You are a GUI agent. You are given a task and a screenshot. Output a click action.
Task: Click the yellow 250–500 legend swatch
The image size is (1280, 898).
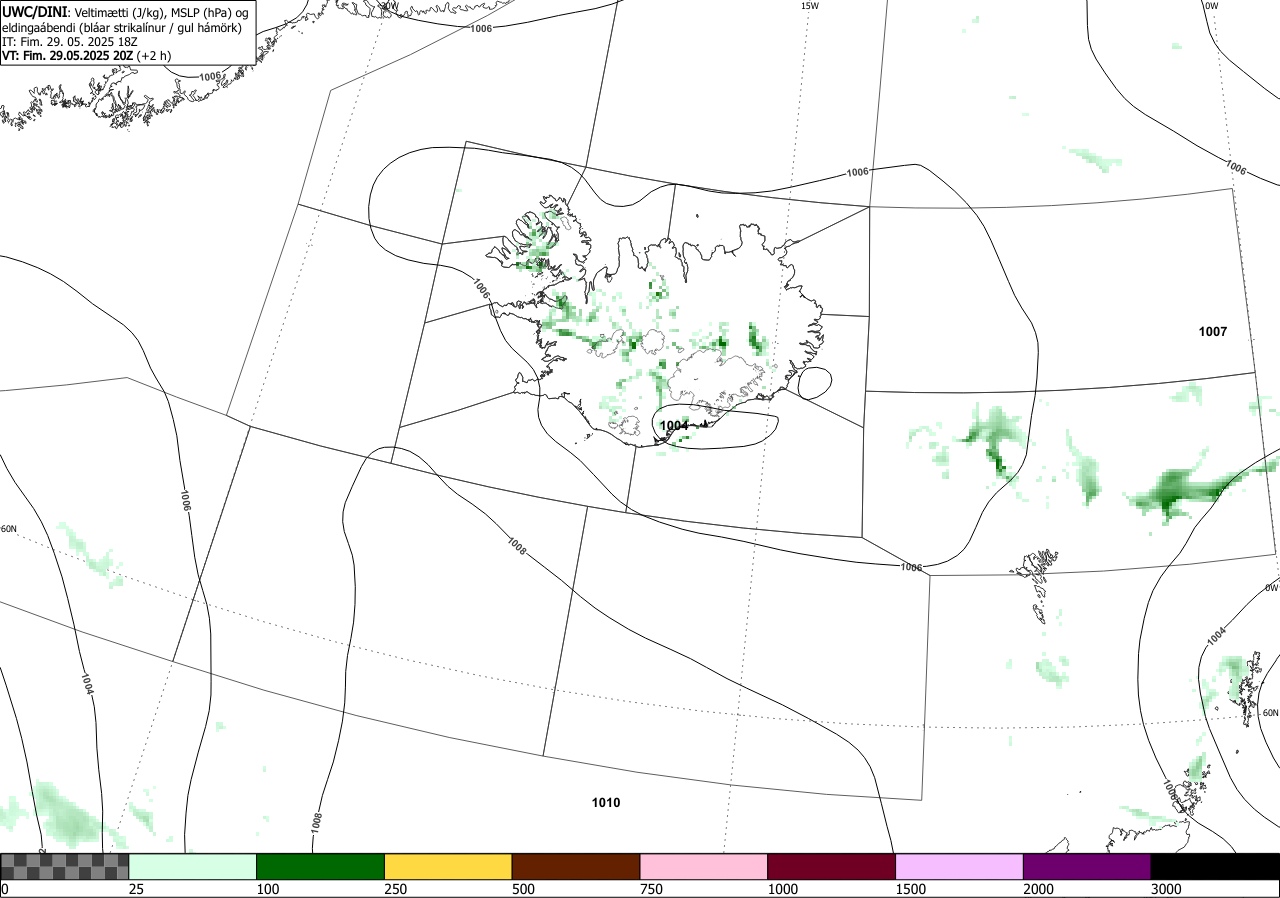(x=448, y=866)
